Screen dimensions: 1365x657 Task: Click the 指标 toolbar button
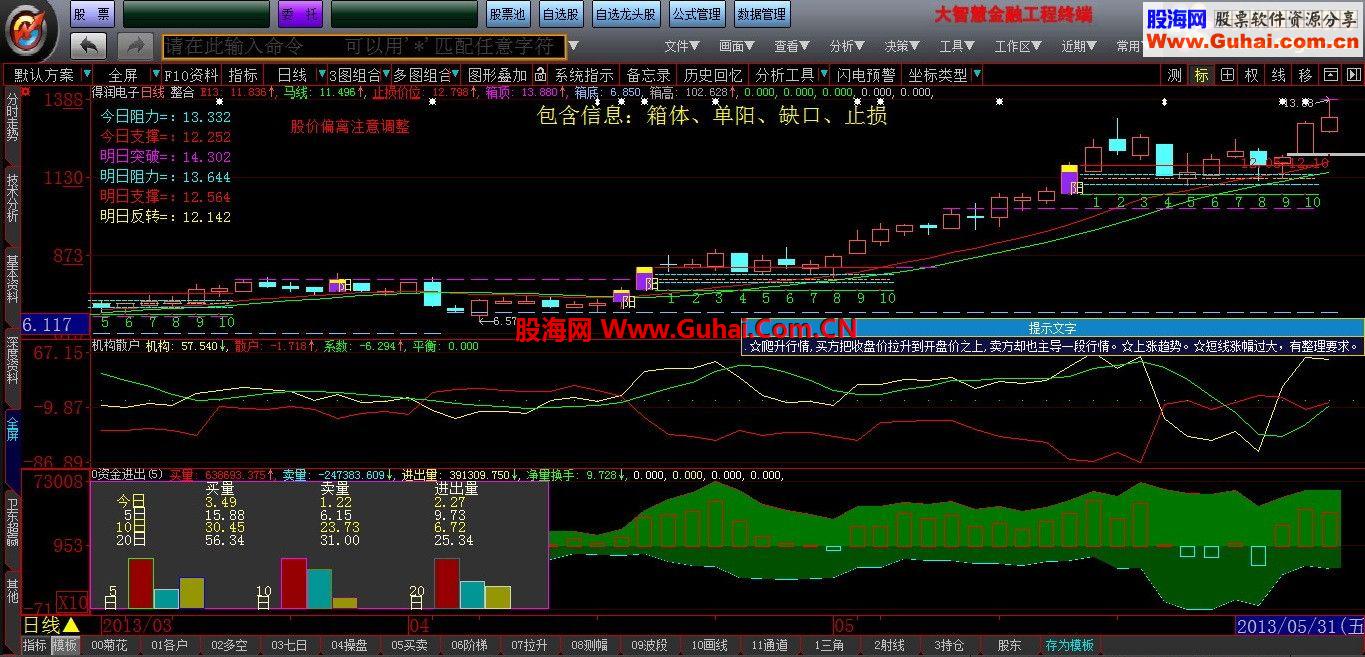click(243, 75)
